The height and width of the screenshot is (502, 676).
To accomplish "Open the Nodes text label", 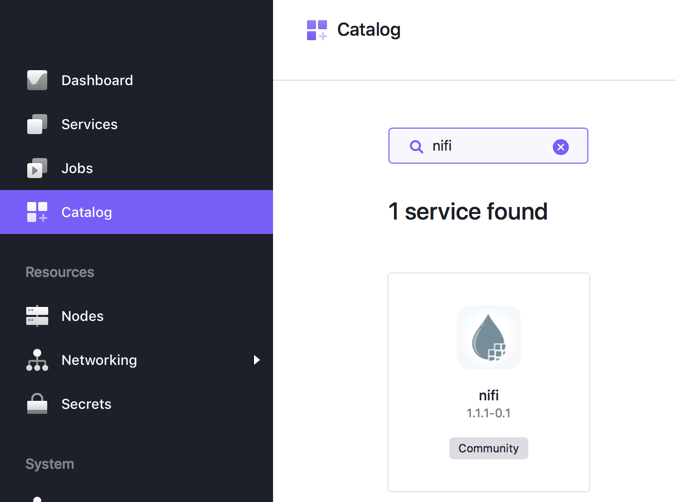I will pyautogui.click(x=82, y=316).
